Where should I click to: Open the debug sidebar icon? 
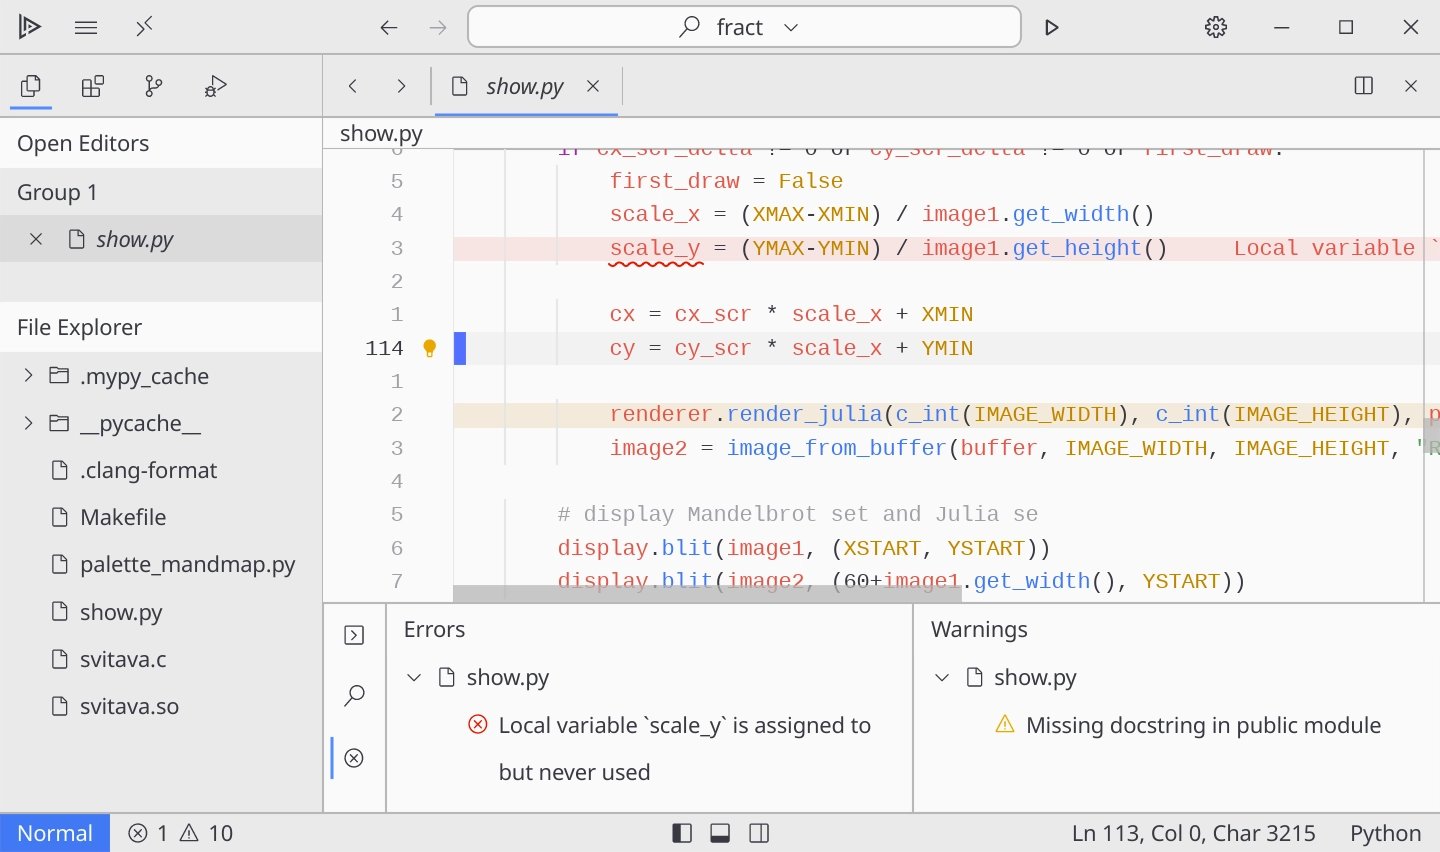215,86
